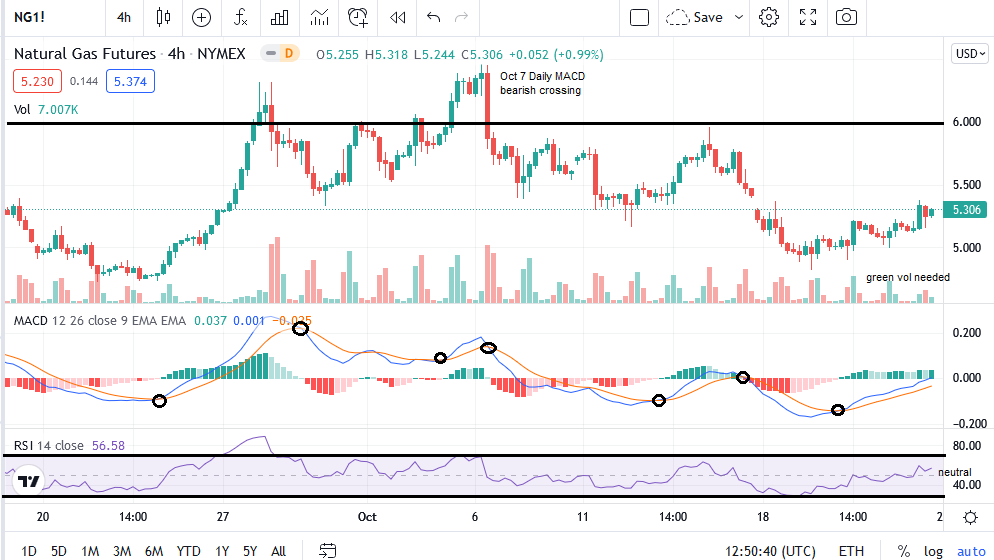Open the 12:50:40 (UTC) timezone menu
The height and width of the screenshot is (560, 994).
point(770,550)
